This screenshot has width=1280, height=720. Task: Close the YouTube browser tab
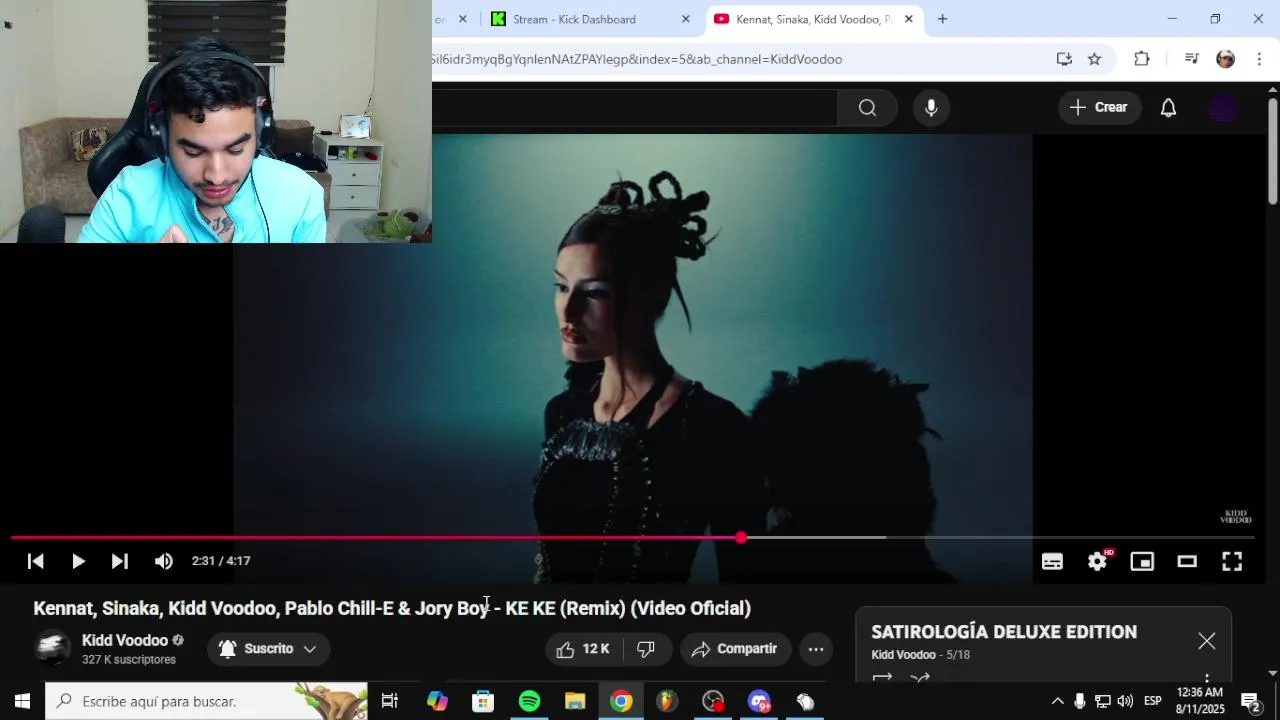click(x=909, y=19)
